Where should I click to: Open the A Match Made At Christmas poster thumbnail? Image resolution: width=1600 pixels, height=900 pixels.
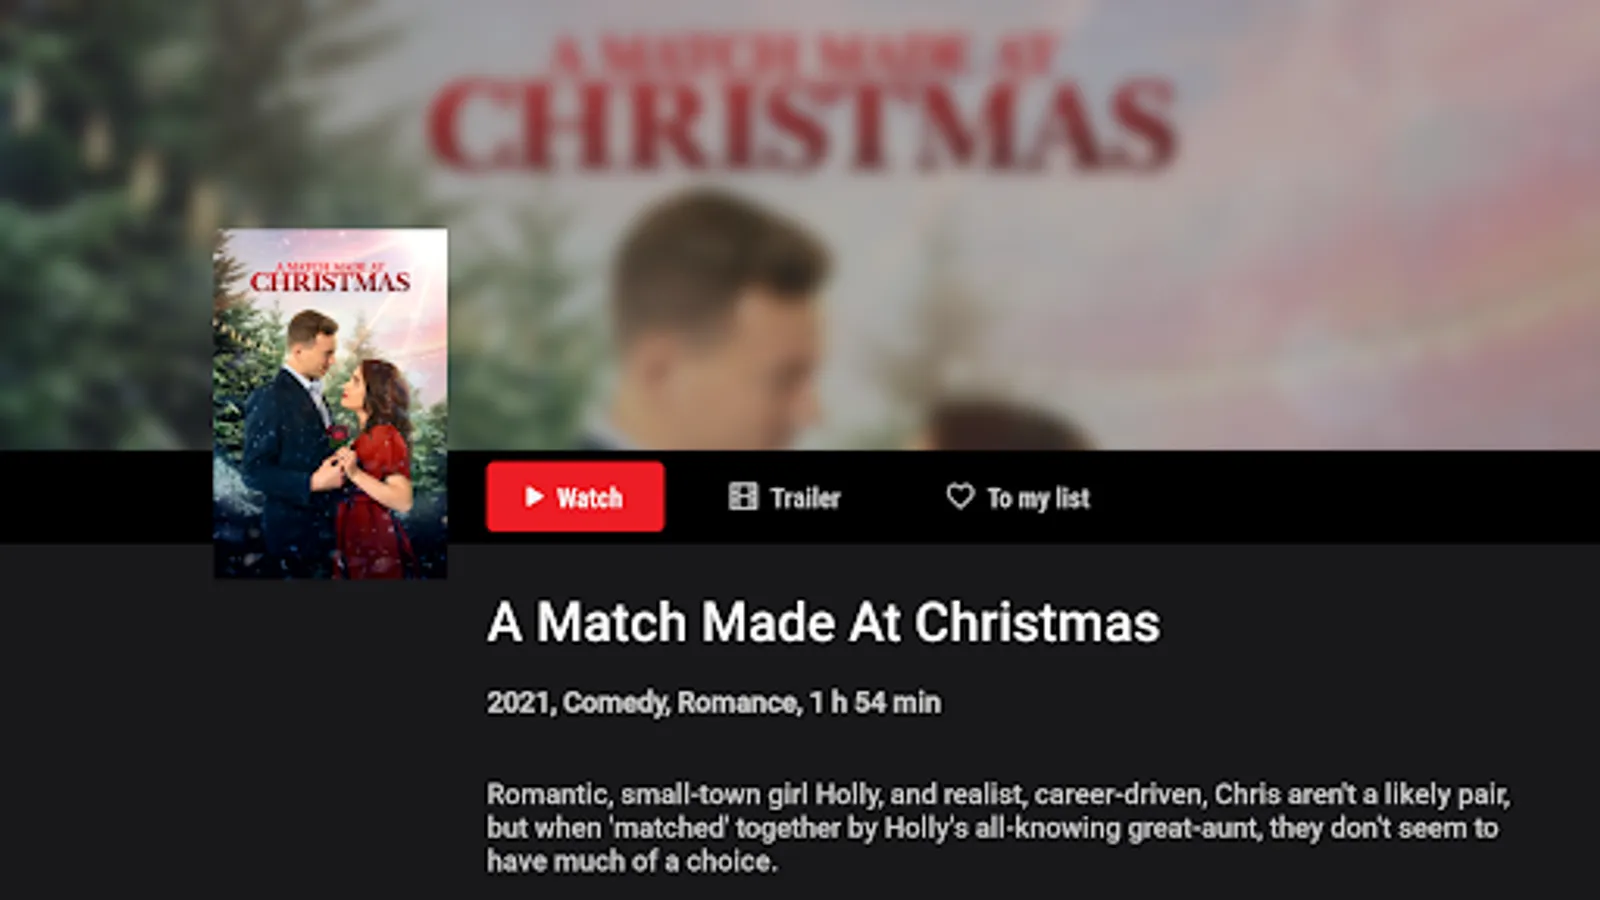tap(330, 404)
